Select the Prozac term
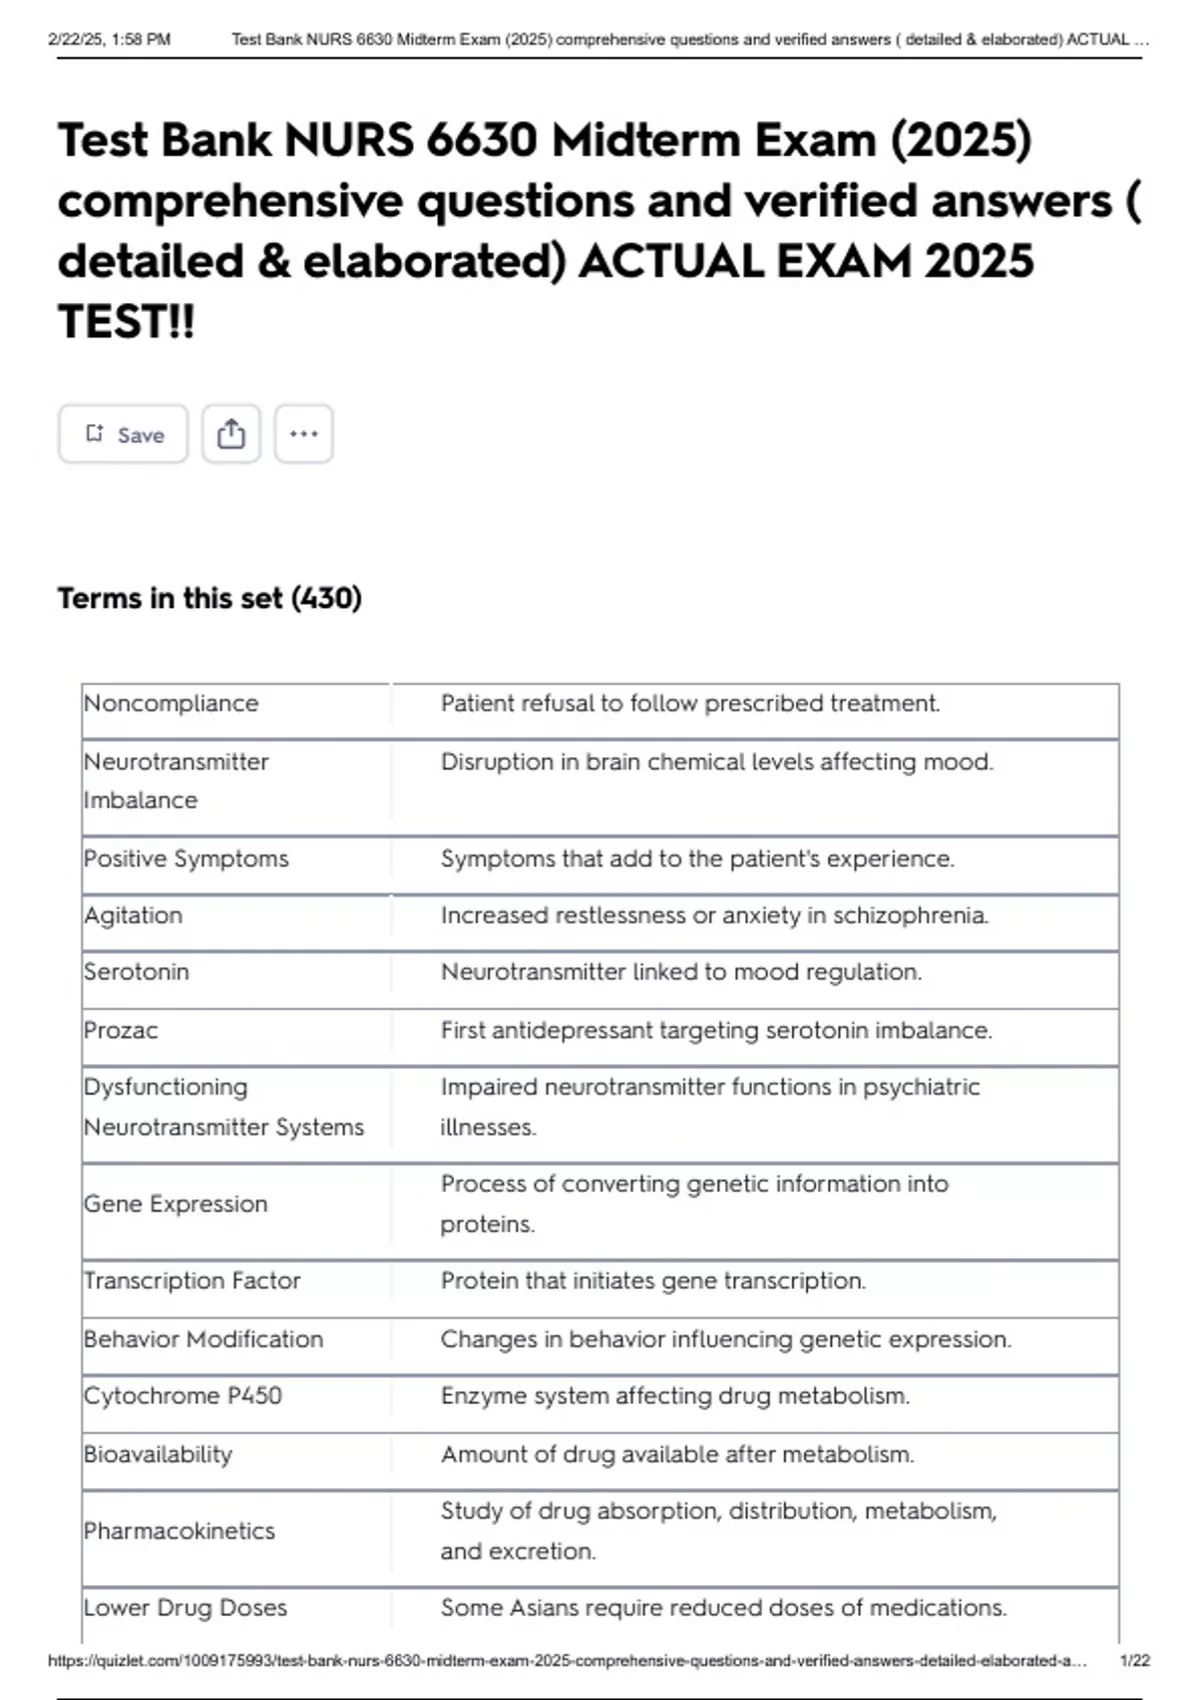Image resolution: width=1200 pixels, height=1700 pixels. pos(121,1030)
